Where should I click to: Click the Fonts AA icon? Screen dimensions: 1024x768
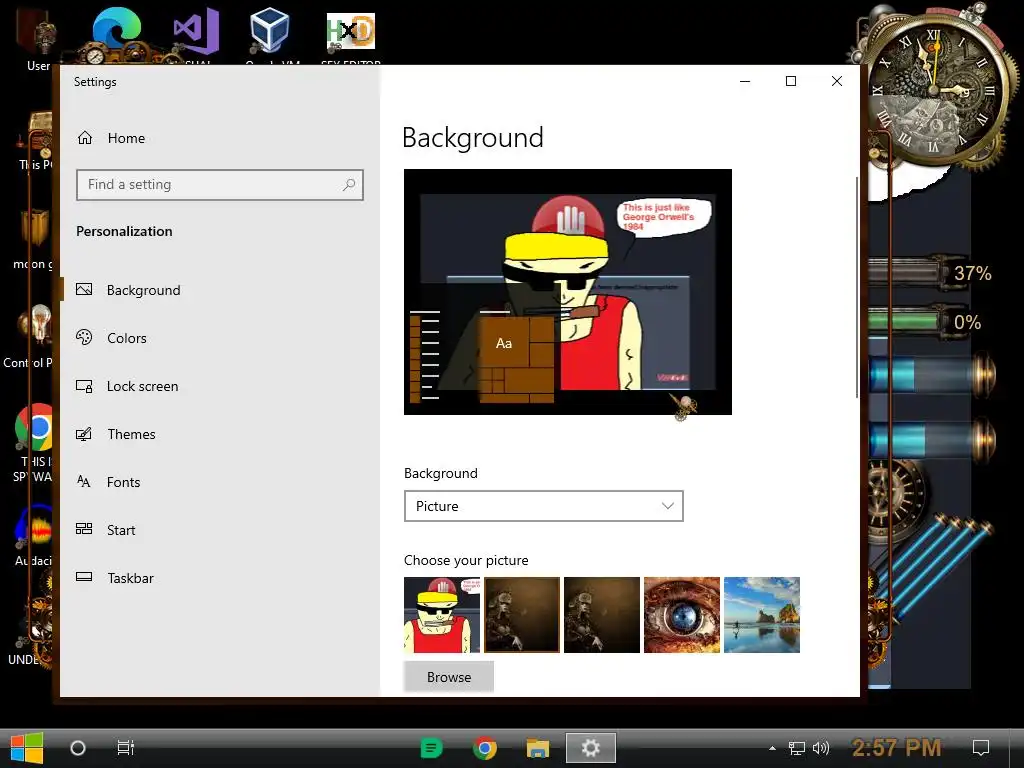coord(84,481)
